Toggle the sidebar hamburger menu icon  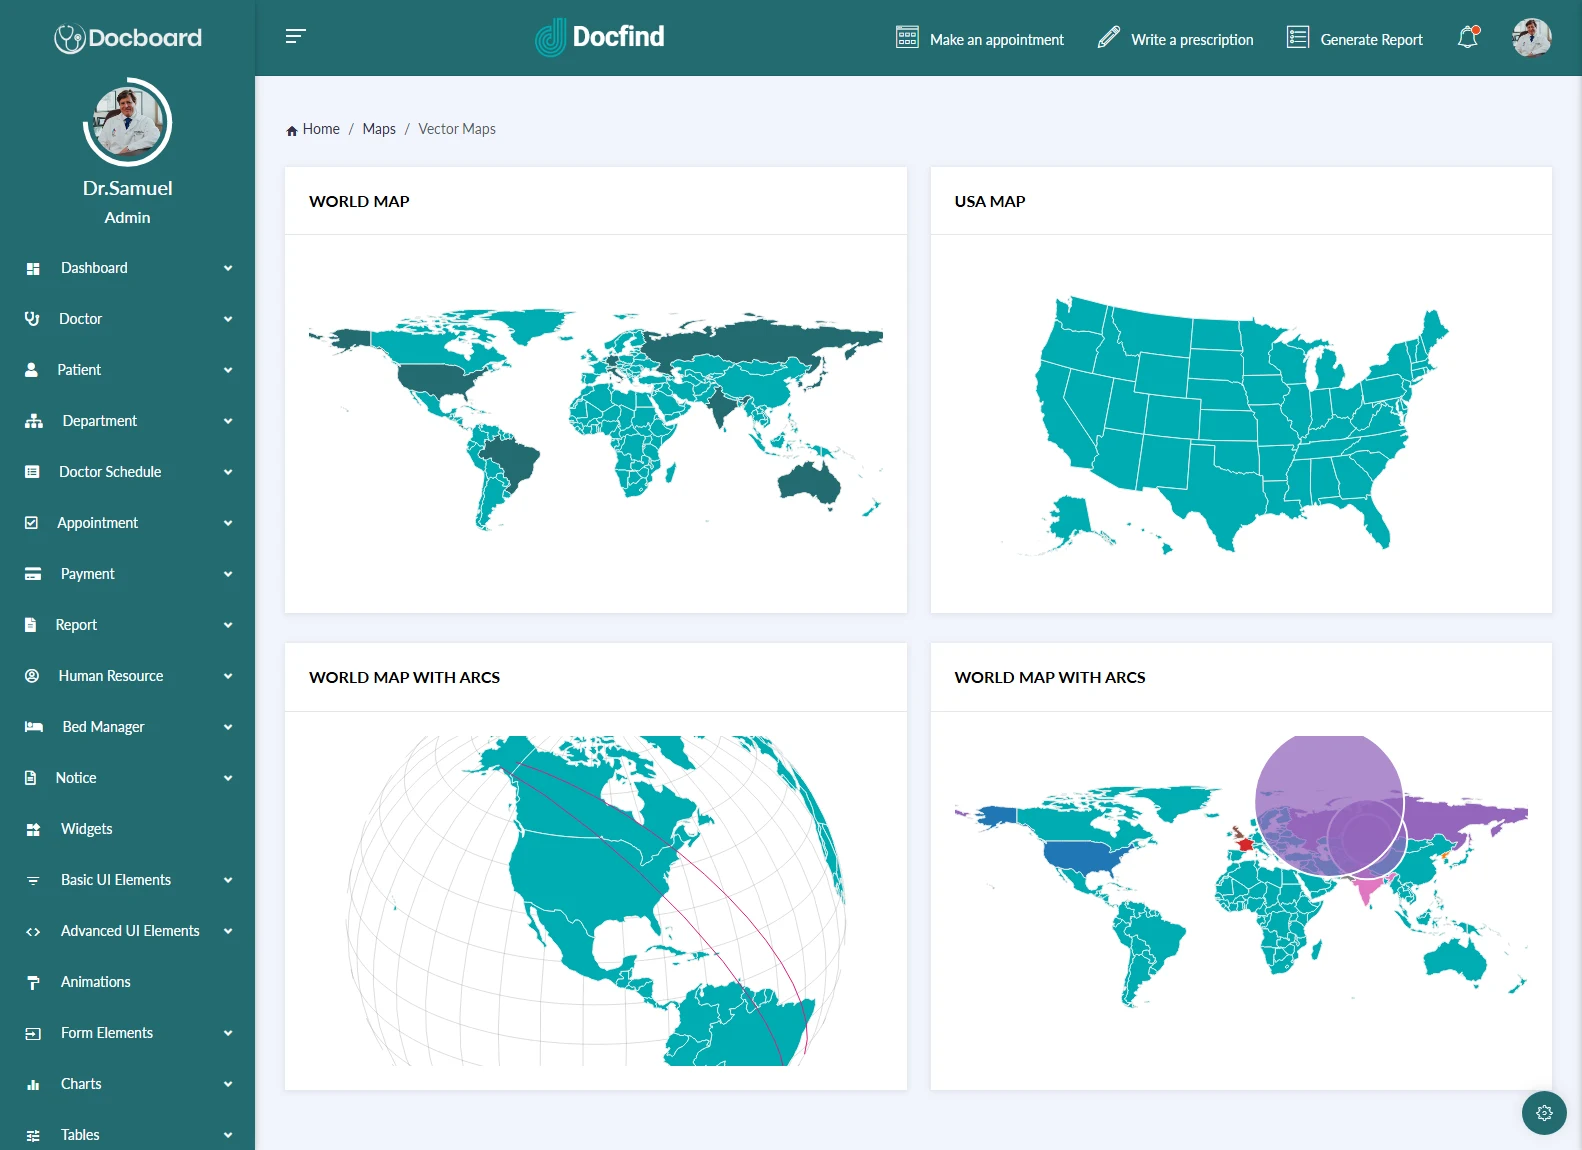(x=295, y=37)
